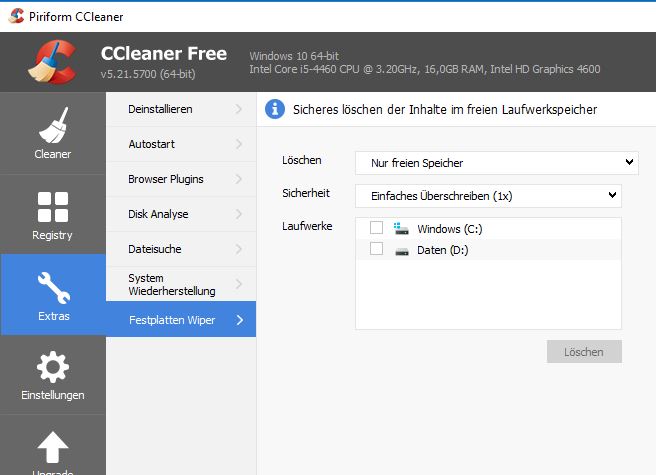The width and height of the screenshot is (656, 475).
Task: Click the Daten (D:) drive icon
Action: pos(402,251)
